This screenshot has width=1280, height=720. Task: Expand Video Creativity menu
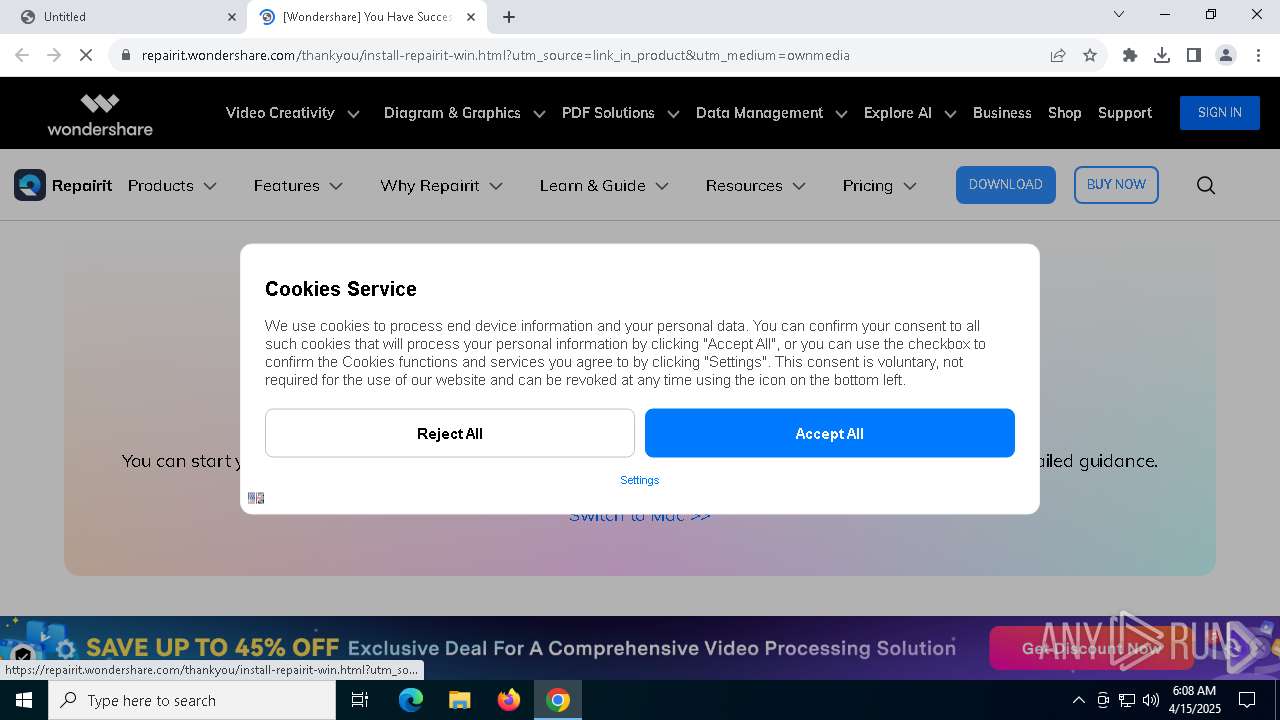(292, 113)
